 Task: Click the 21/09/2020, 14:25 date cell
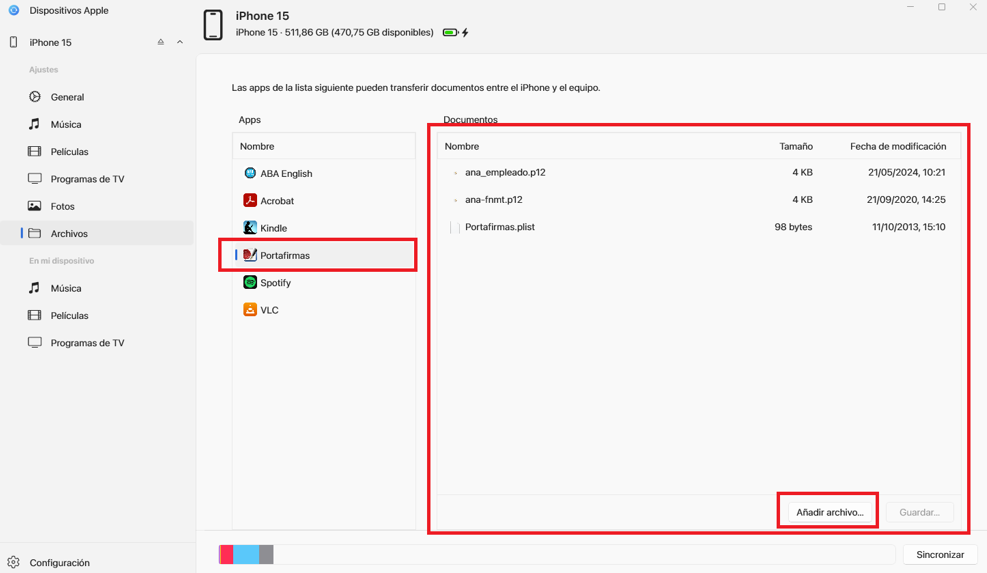pos(906,200)
